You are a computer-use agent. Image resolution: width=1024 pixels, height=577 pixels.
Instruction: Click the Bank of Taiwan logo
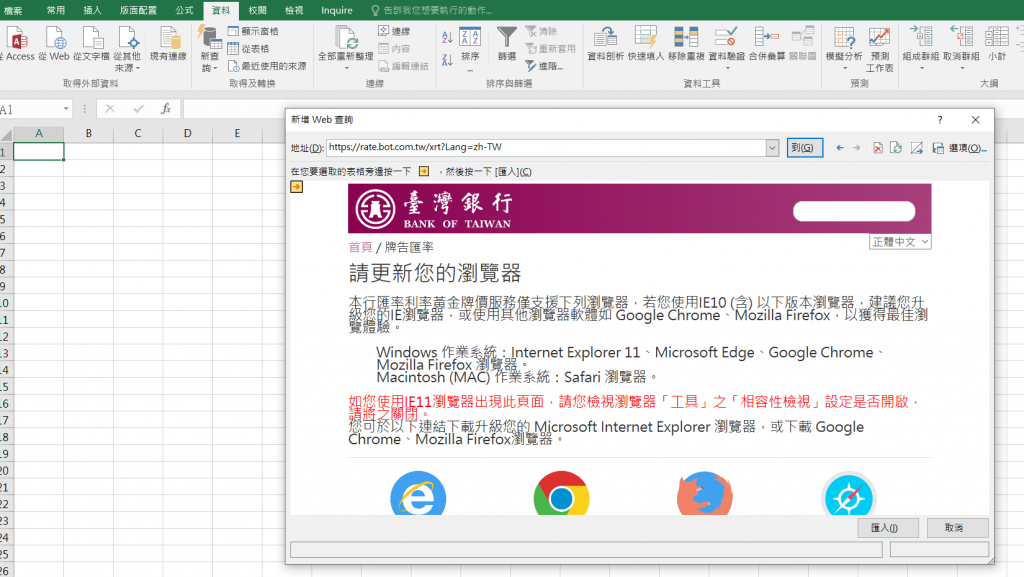pyautogui.click(x=434, y=209)
